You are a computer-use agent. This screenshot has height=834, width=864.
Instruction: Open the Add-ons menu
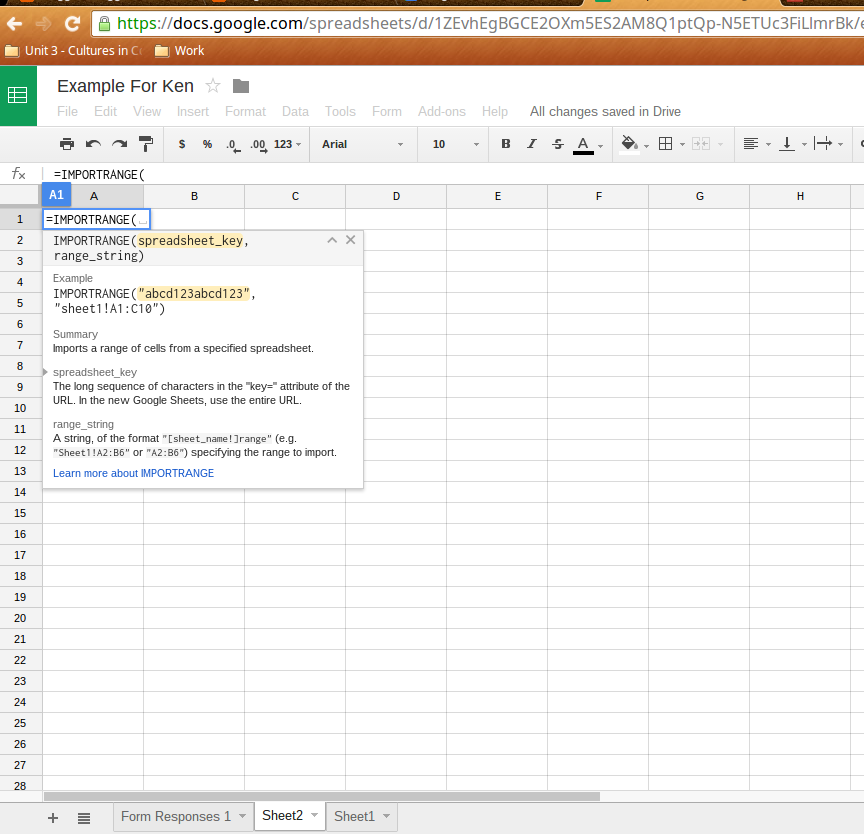tap(442, 111)
